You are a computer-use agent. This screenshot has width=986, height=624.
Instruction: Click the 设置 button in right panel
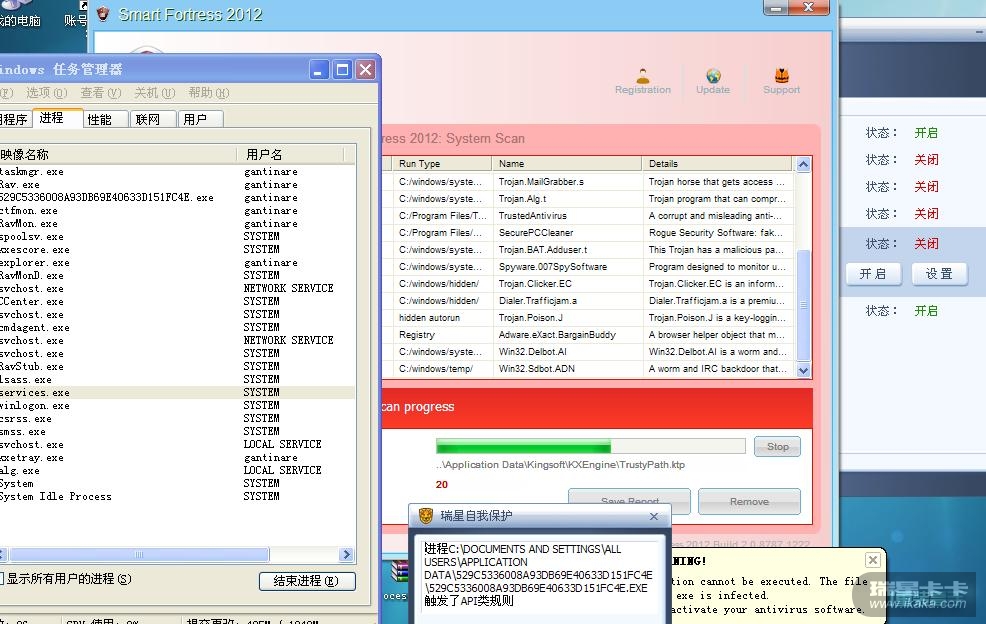click(x=939, y=274)
